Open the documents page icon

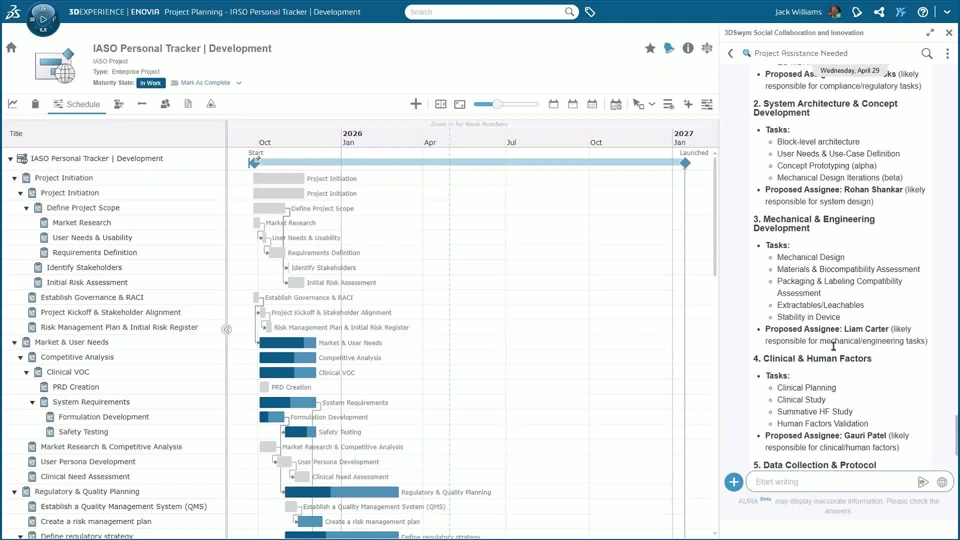point(188,104)
